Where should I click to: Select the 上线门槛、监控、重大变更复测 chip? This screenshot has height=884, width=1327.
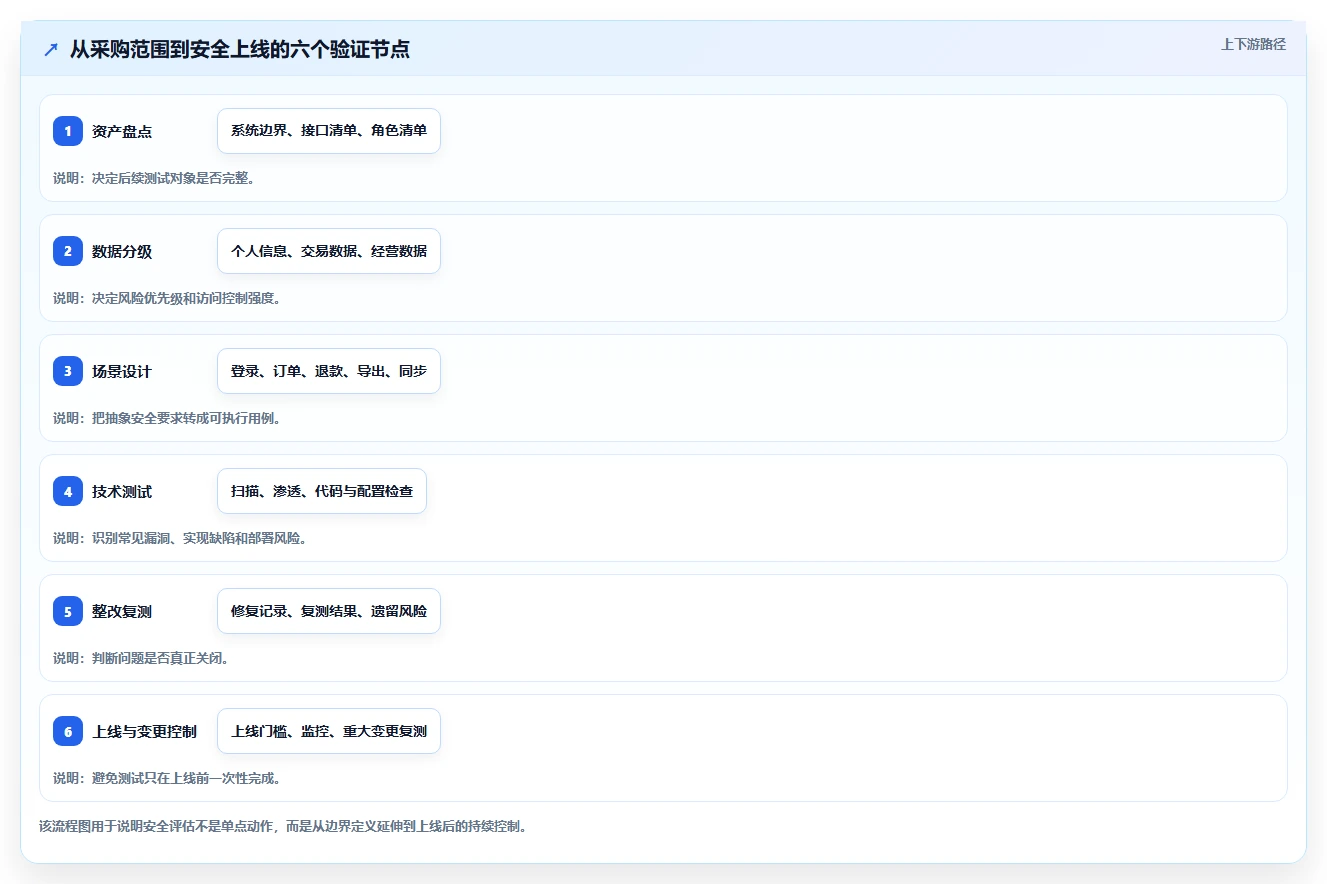click(x=329, y=731)
